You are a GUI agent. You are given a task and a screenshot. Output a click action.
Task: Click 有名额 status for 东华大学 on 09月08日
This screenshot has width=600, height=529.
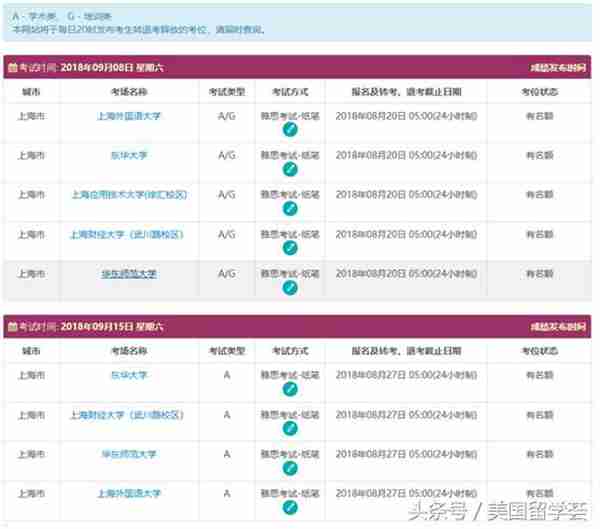[x=540, y=155]
